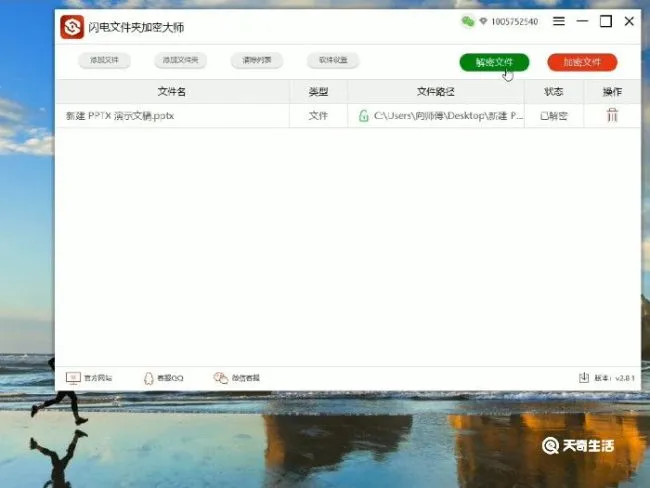Open 微信客服 chat icon in footer

coord(221,378)
